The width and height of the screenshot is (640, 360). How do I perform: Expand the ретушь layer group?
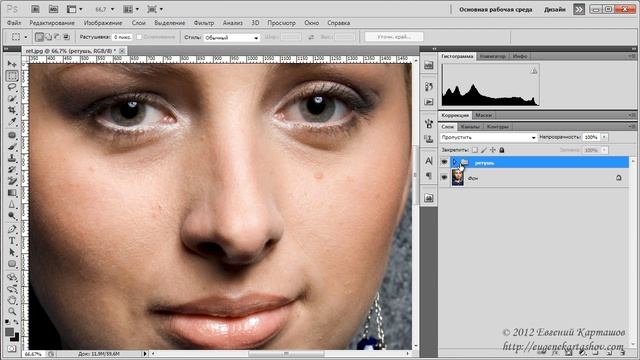[x=455, y=162]
